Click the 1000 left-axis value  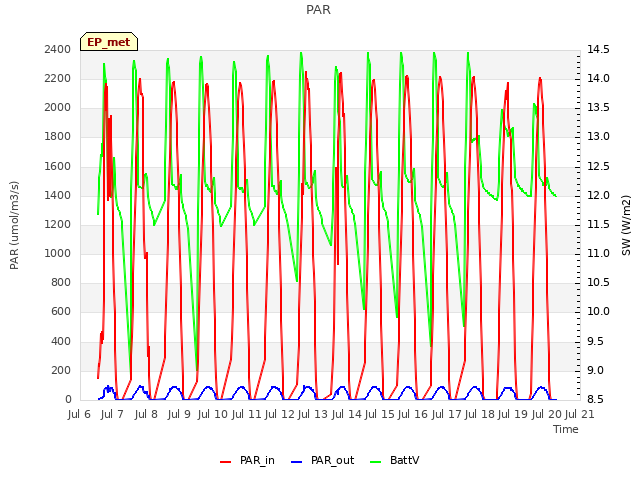pyautogui.click(x=58, y=253)
